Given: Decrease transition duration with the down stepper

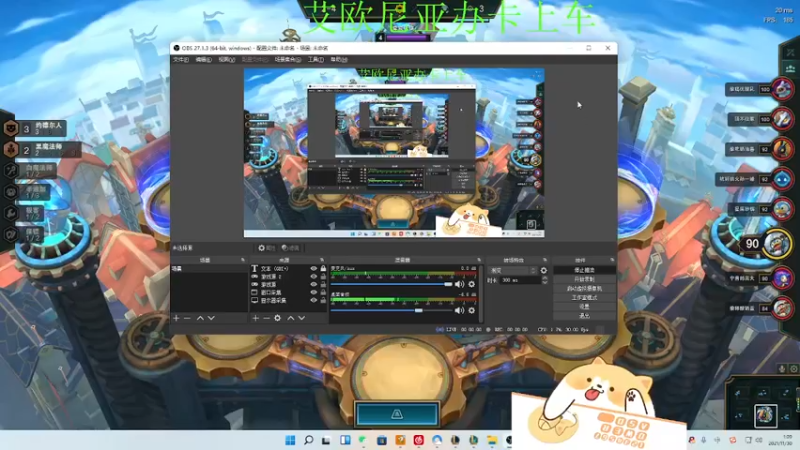Looking at the screenshot, I should pos(544,282).
